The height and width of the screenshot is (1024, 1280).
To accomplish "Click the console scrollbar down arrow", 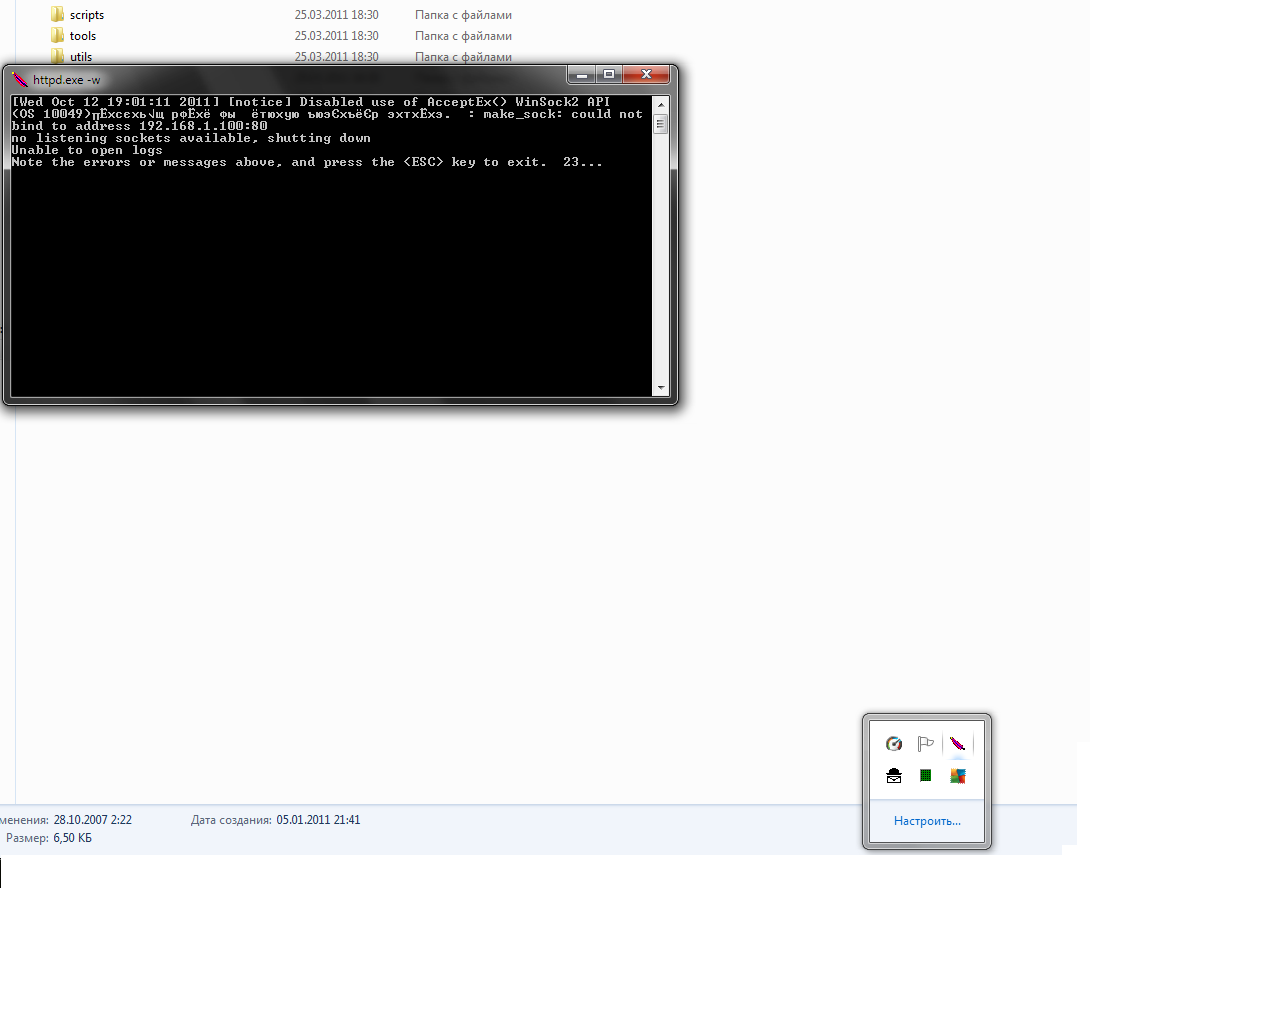I will [660, 388].
